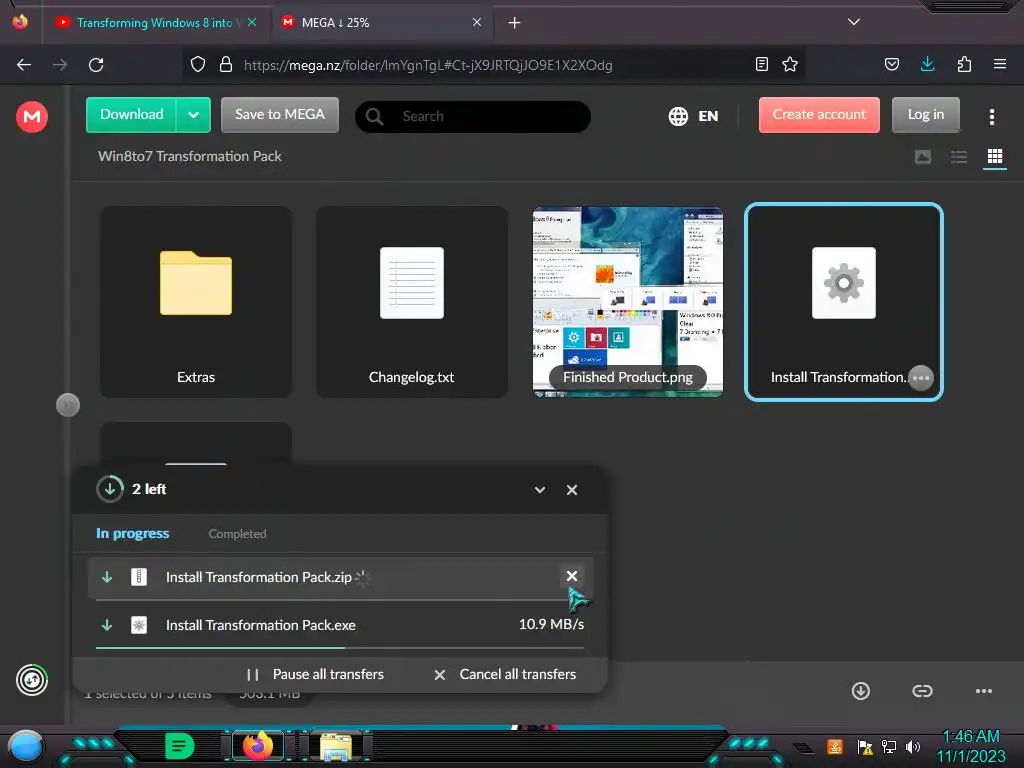Open the more options dots on Install Transformation tile

921,377
